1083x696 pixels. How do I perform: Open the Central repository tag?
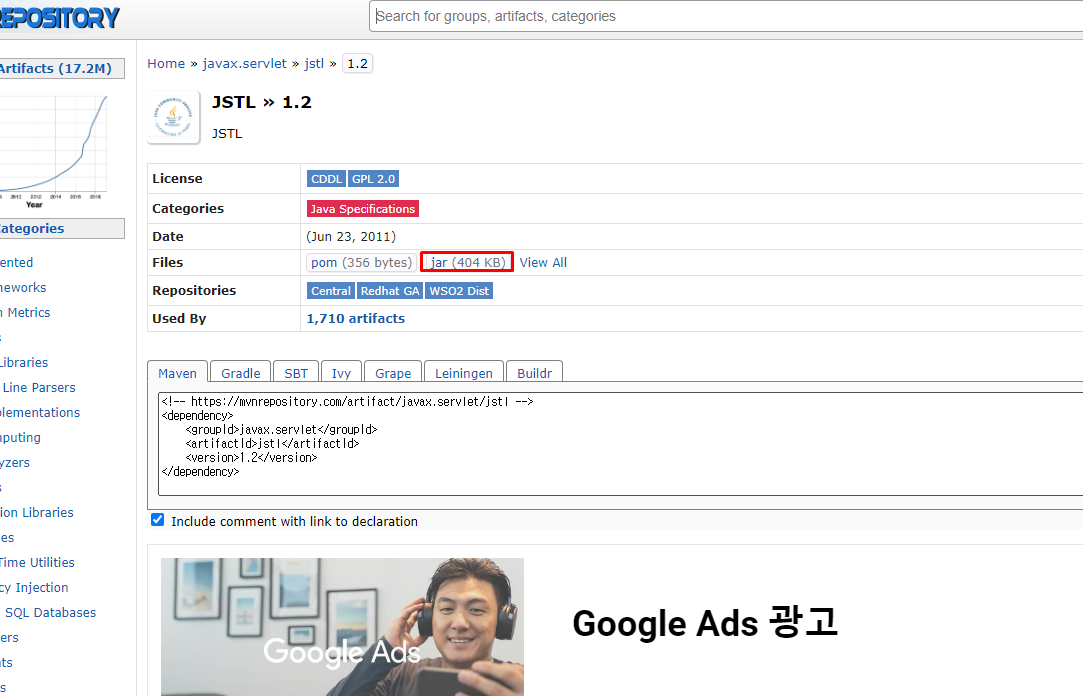[x=330, y=291]
